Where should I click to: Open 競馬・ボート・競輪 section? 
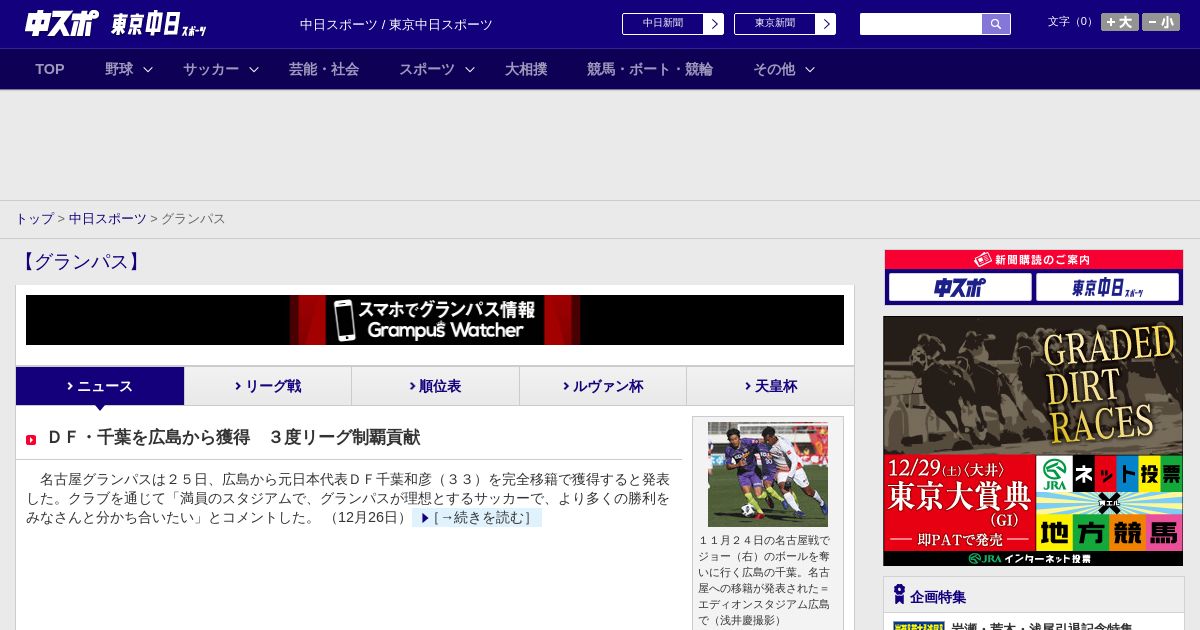pyautogui.click(x=650, y=69)
